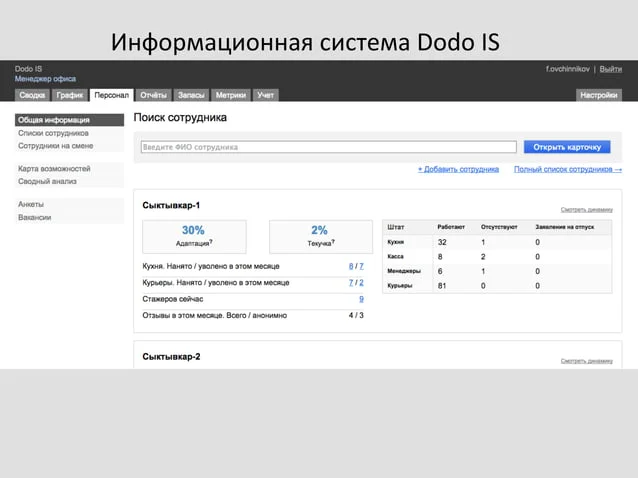Open Сводный анализ in sidebar
This screenshot has width=638, height=478.
coord(47,181)
